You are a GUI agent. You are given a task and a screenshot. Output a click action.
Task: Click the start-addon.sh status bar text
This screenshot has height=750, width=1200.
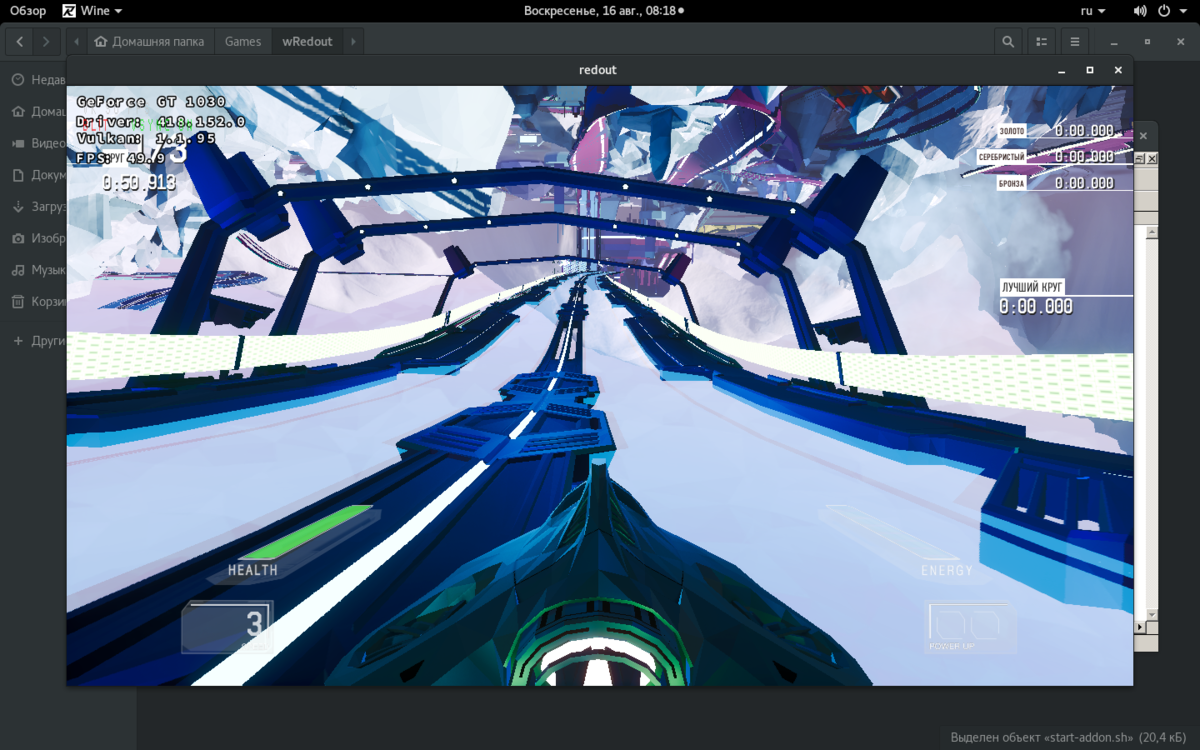point(1070,737)
